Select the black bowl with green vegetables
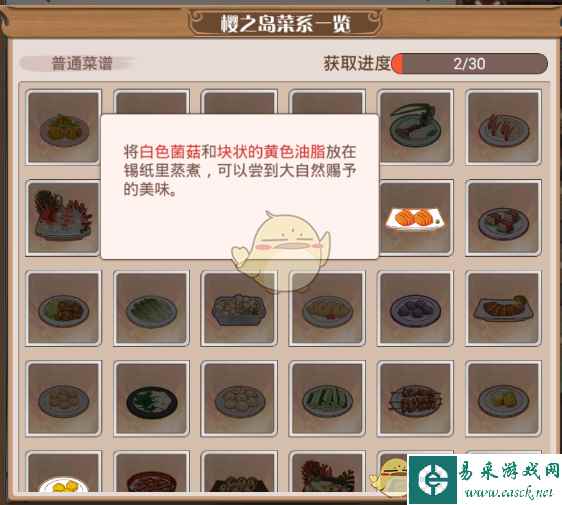The image size is (562, 505). pyautogui.click(x=152, y=399)
